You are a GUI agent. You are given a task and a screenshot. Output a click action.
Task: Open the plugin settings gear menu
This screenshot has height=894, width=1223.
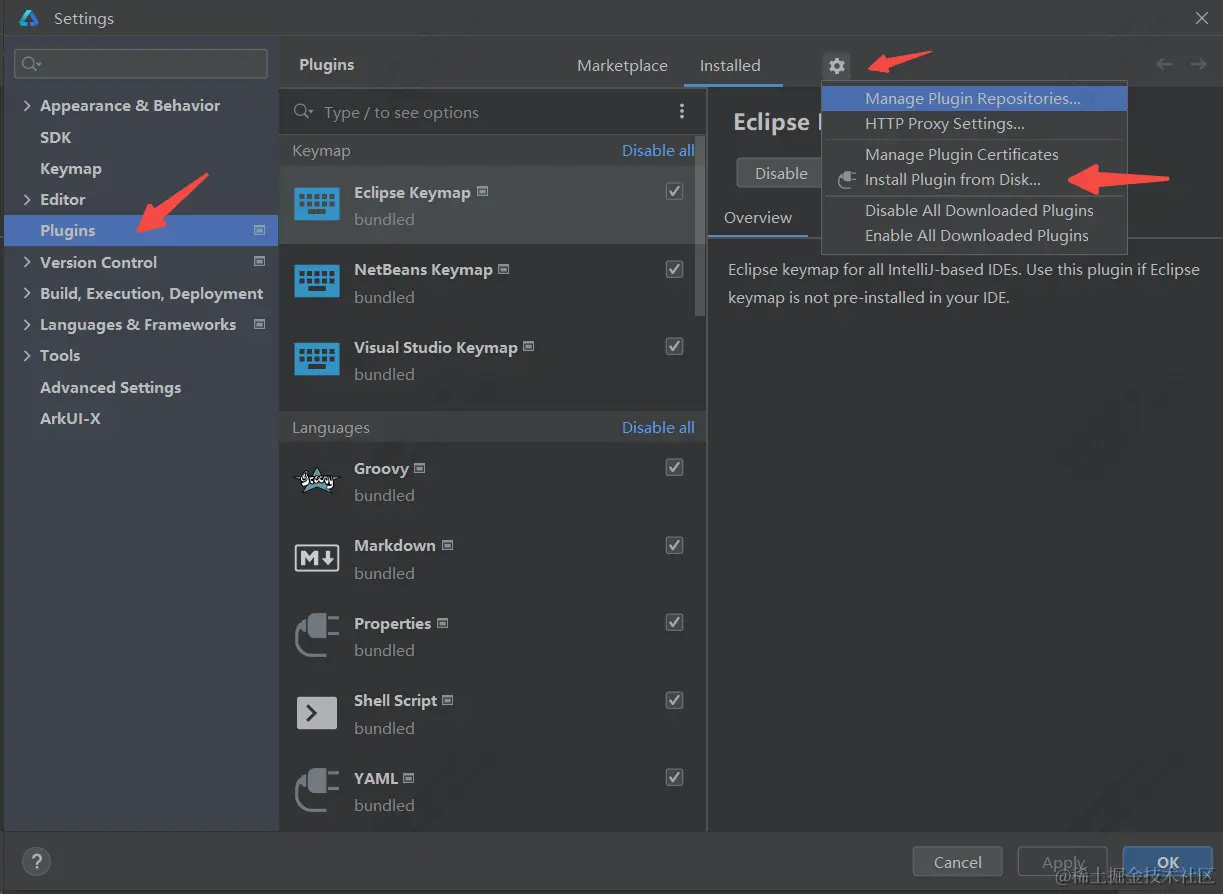(837, 66)
